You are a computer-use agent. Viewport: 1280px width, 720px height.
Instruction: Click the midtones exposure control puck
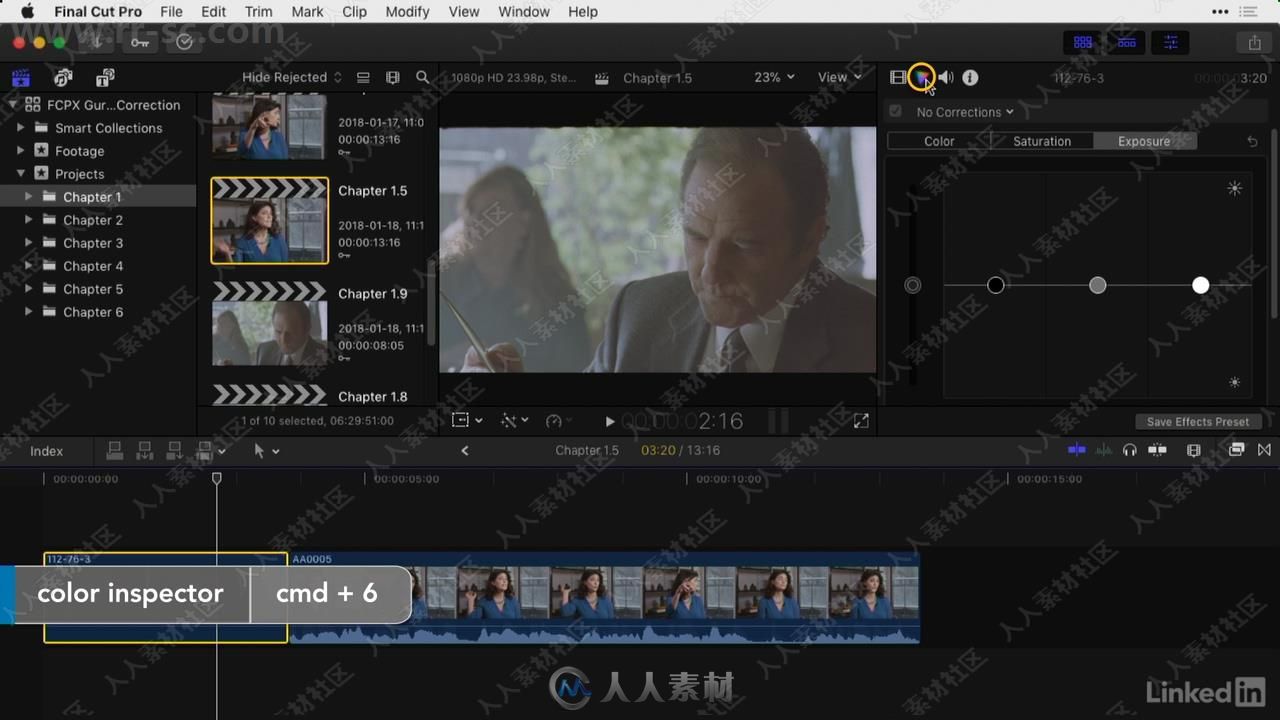coord(1098,285)
